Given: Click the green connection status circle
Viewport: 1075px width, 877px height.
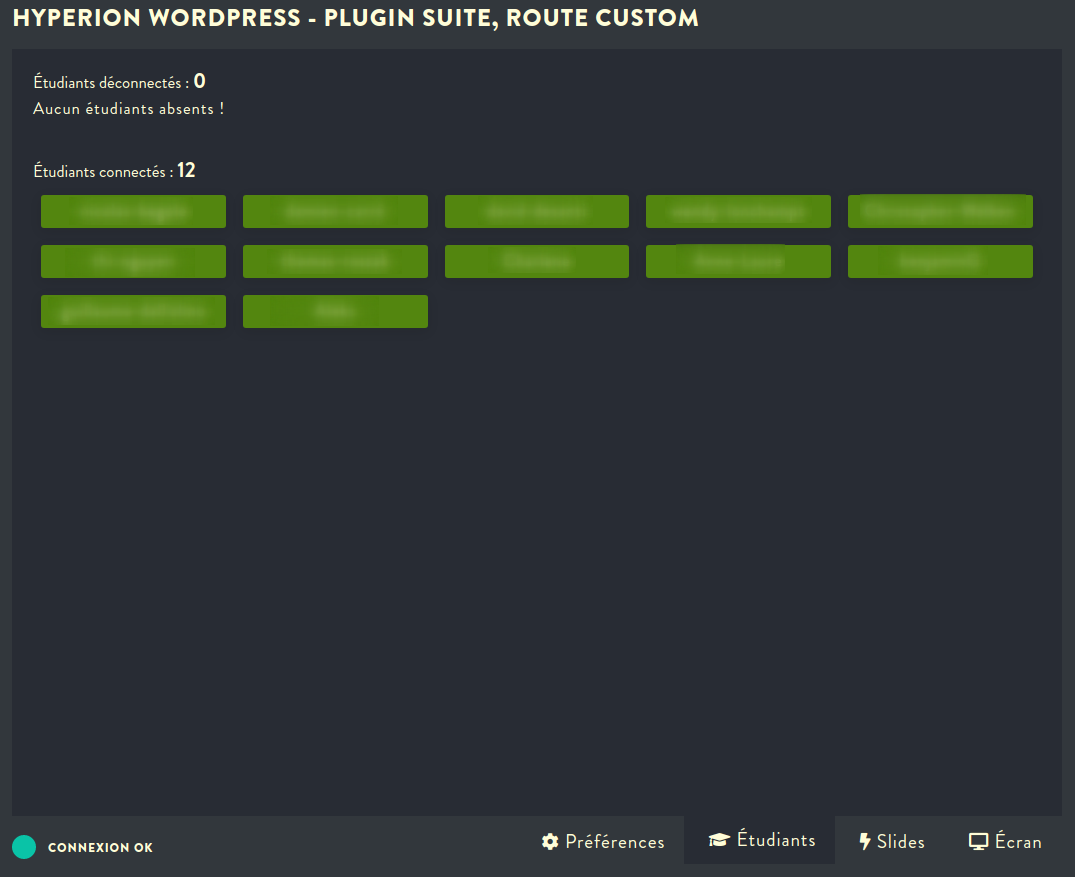Looking at the screenshot, I should (24, 847).
